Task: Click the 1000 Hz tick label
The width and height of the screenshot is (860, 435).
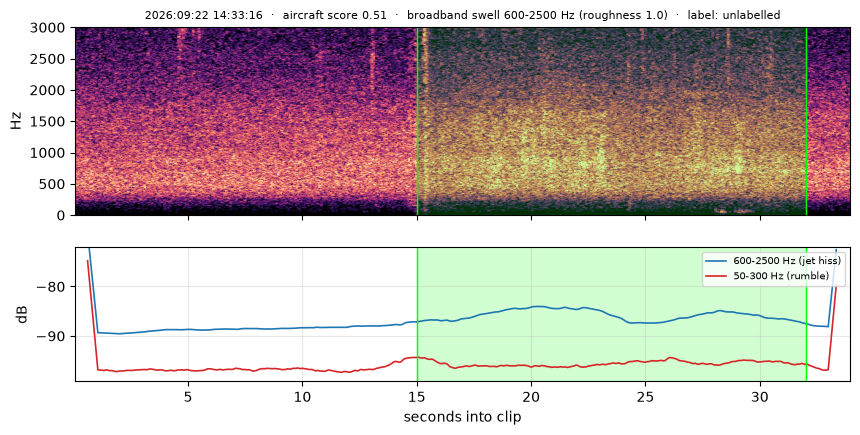Action: click(x=47, y=153)
